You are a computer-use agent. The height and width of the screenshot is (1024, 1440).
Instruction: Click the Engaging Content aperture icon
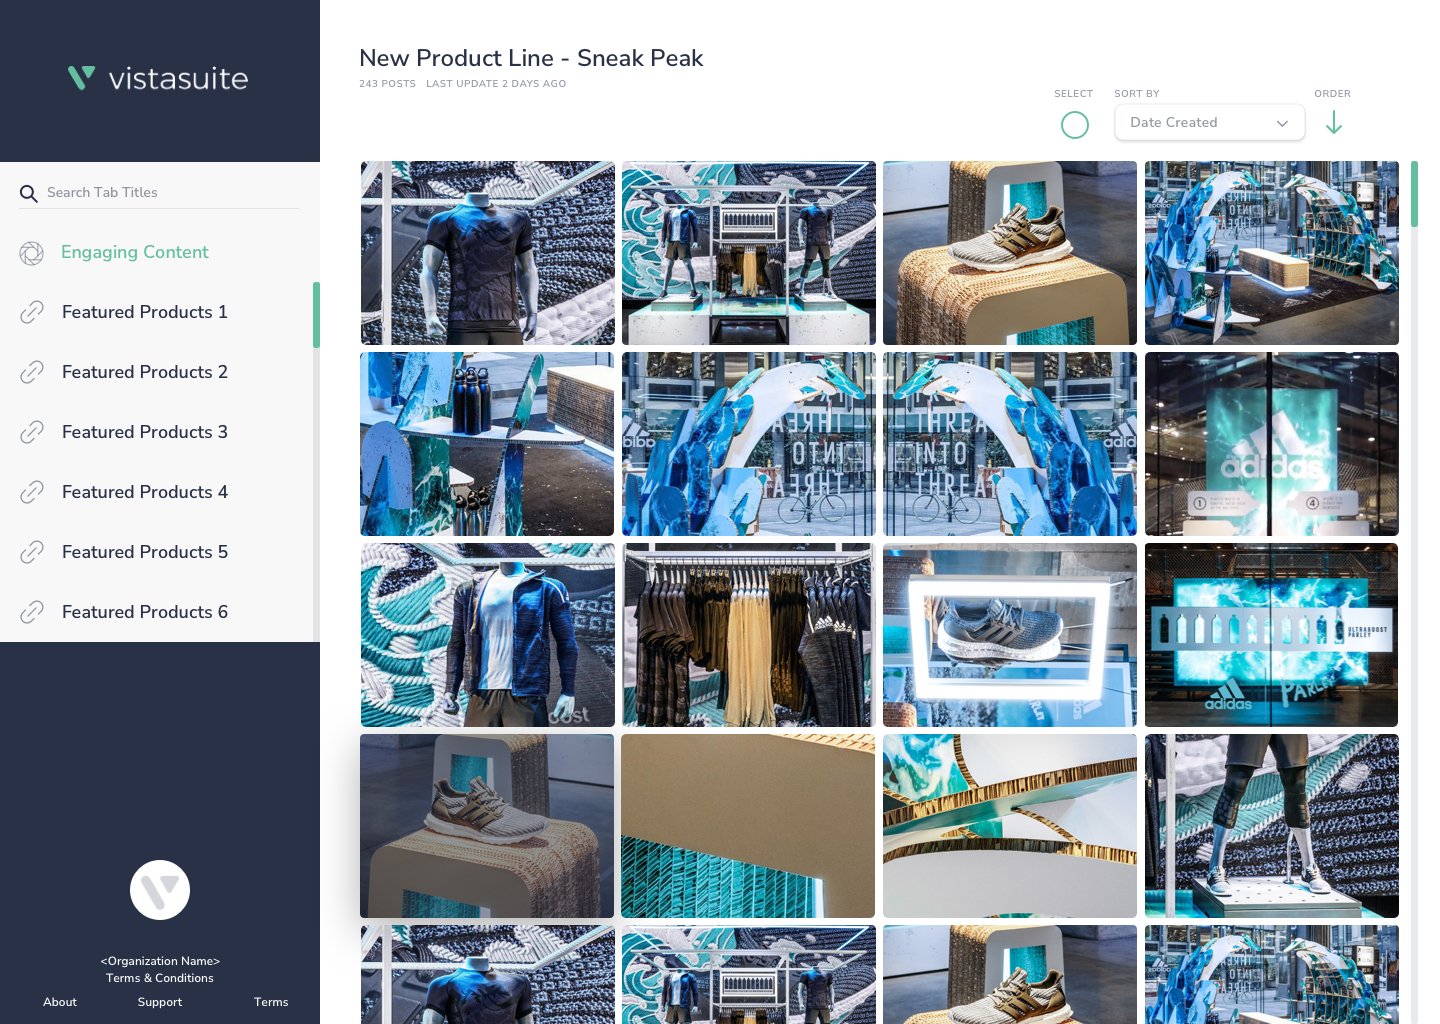click(x=32, y=253)
